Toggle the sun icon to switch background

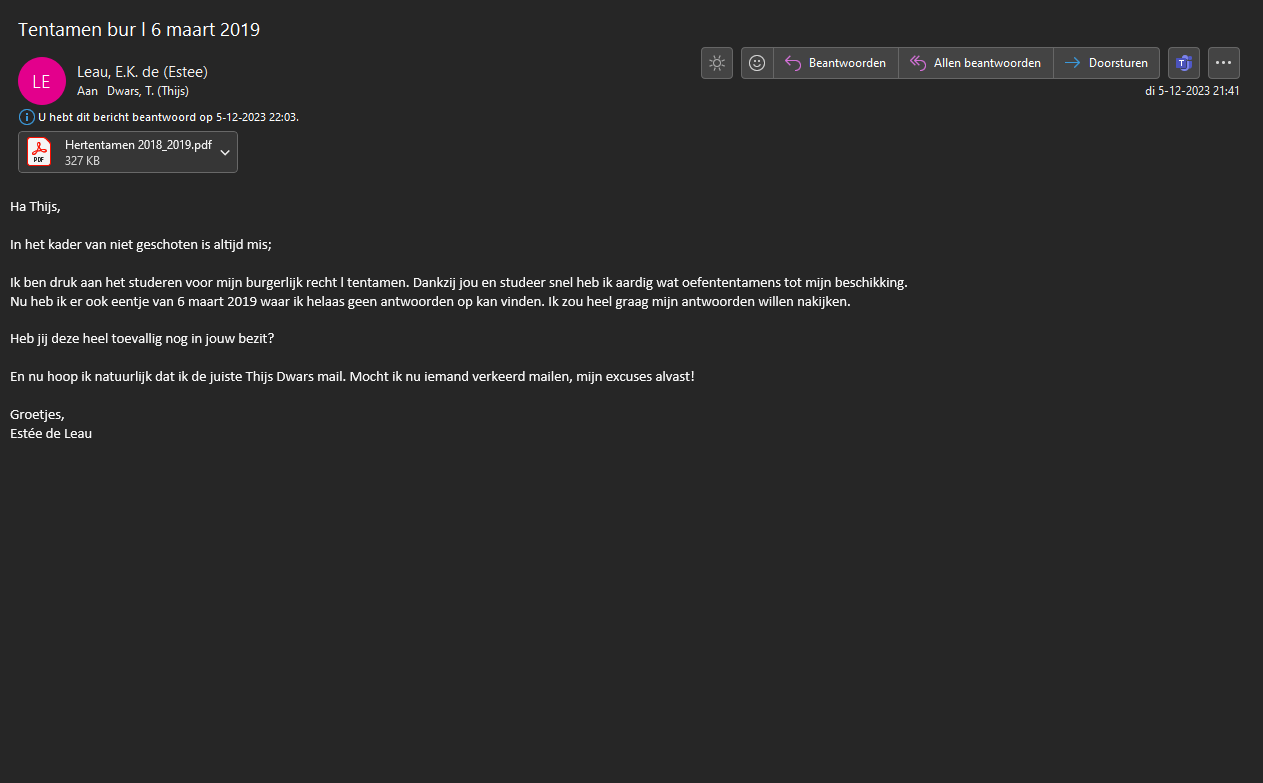717,63
